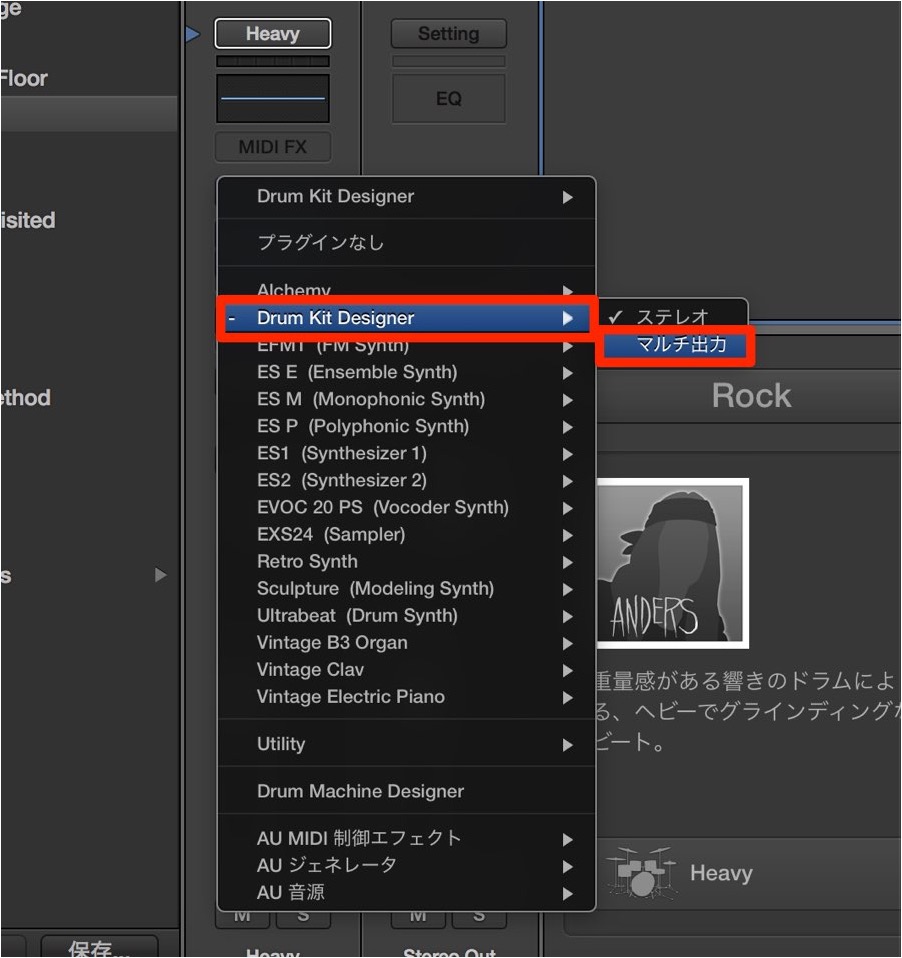902x958 pixels.
Task: Expand submenu arrow next to ES M
Action: pyautogui.click(x=568, y=400)
